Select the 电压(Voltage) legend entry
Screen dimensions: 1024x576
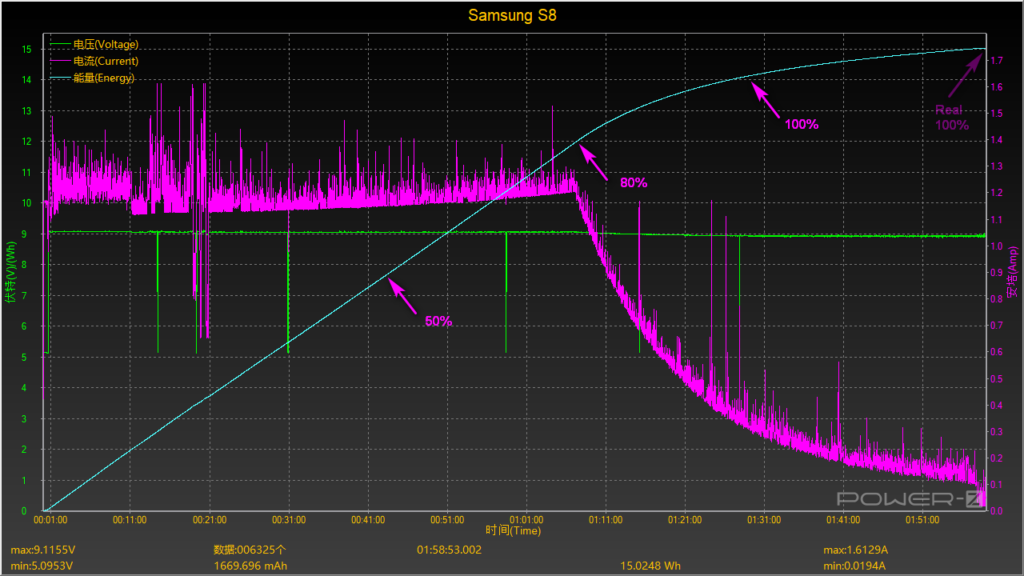tap(106, 44)
